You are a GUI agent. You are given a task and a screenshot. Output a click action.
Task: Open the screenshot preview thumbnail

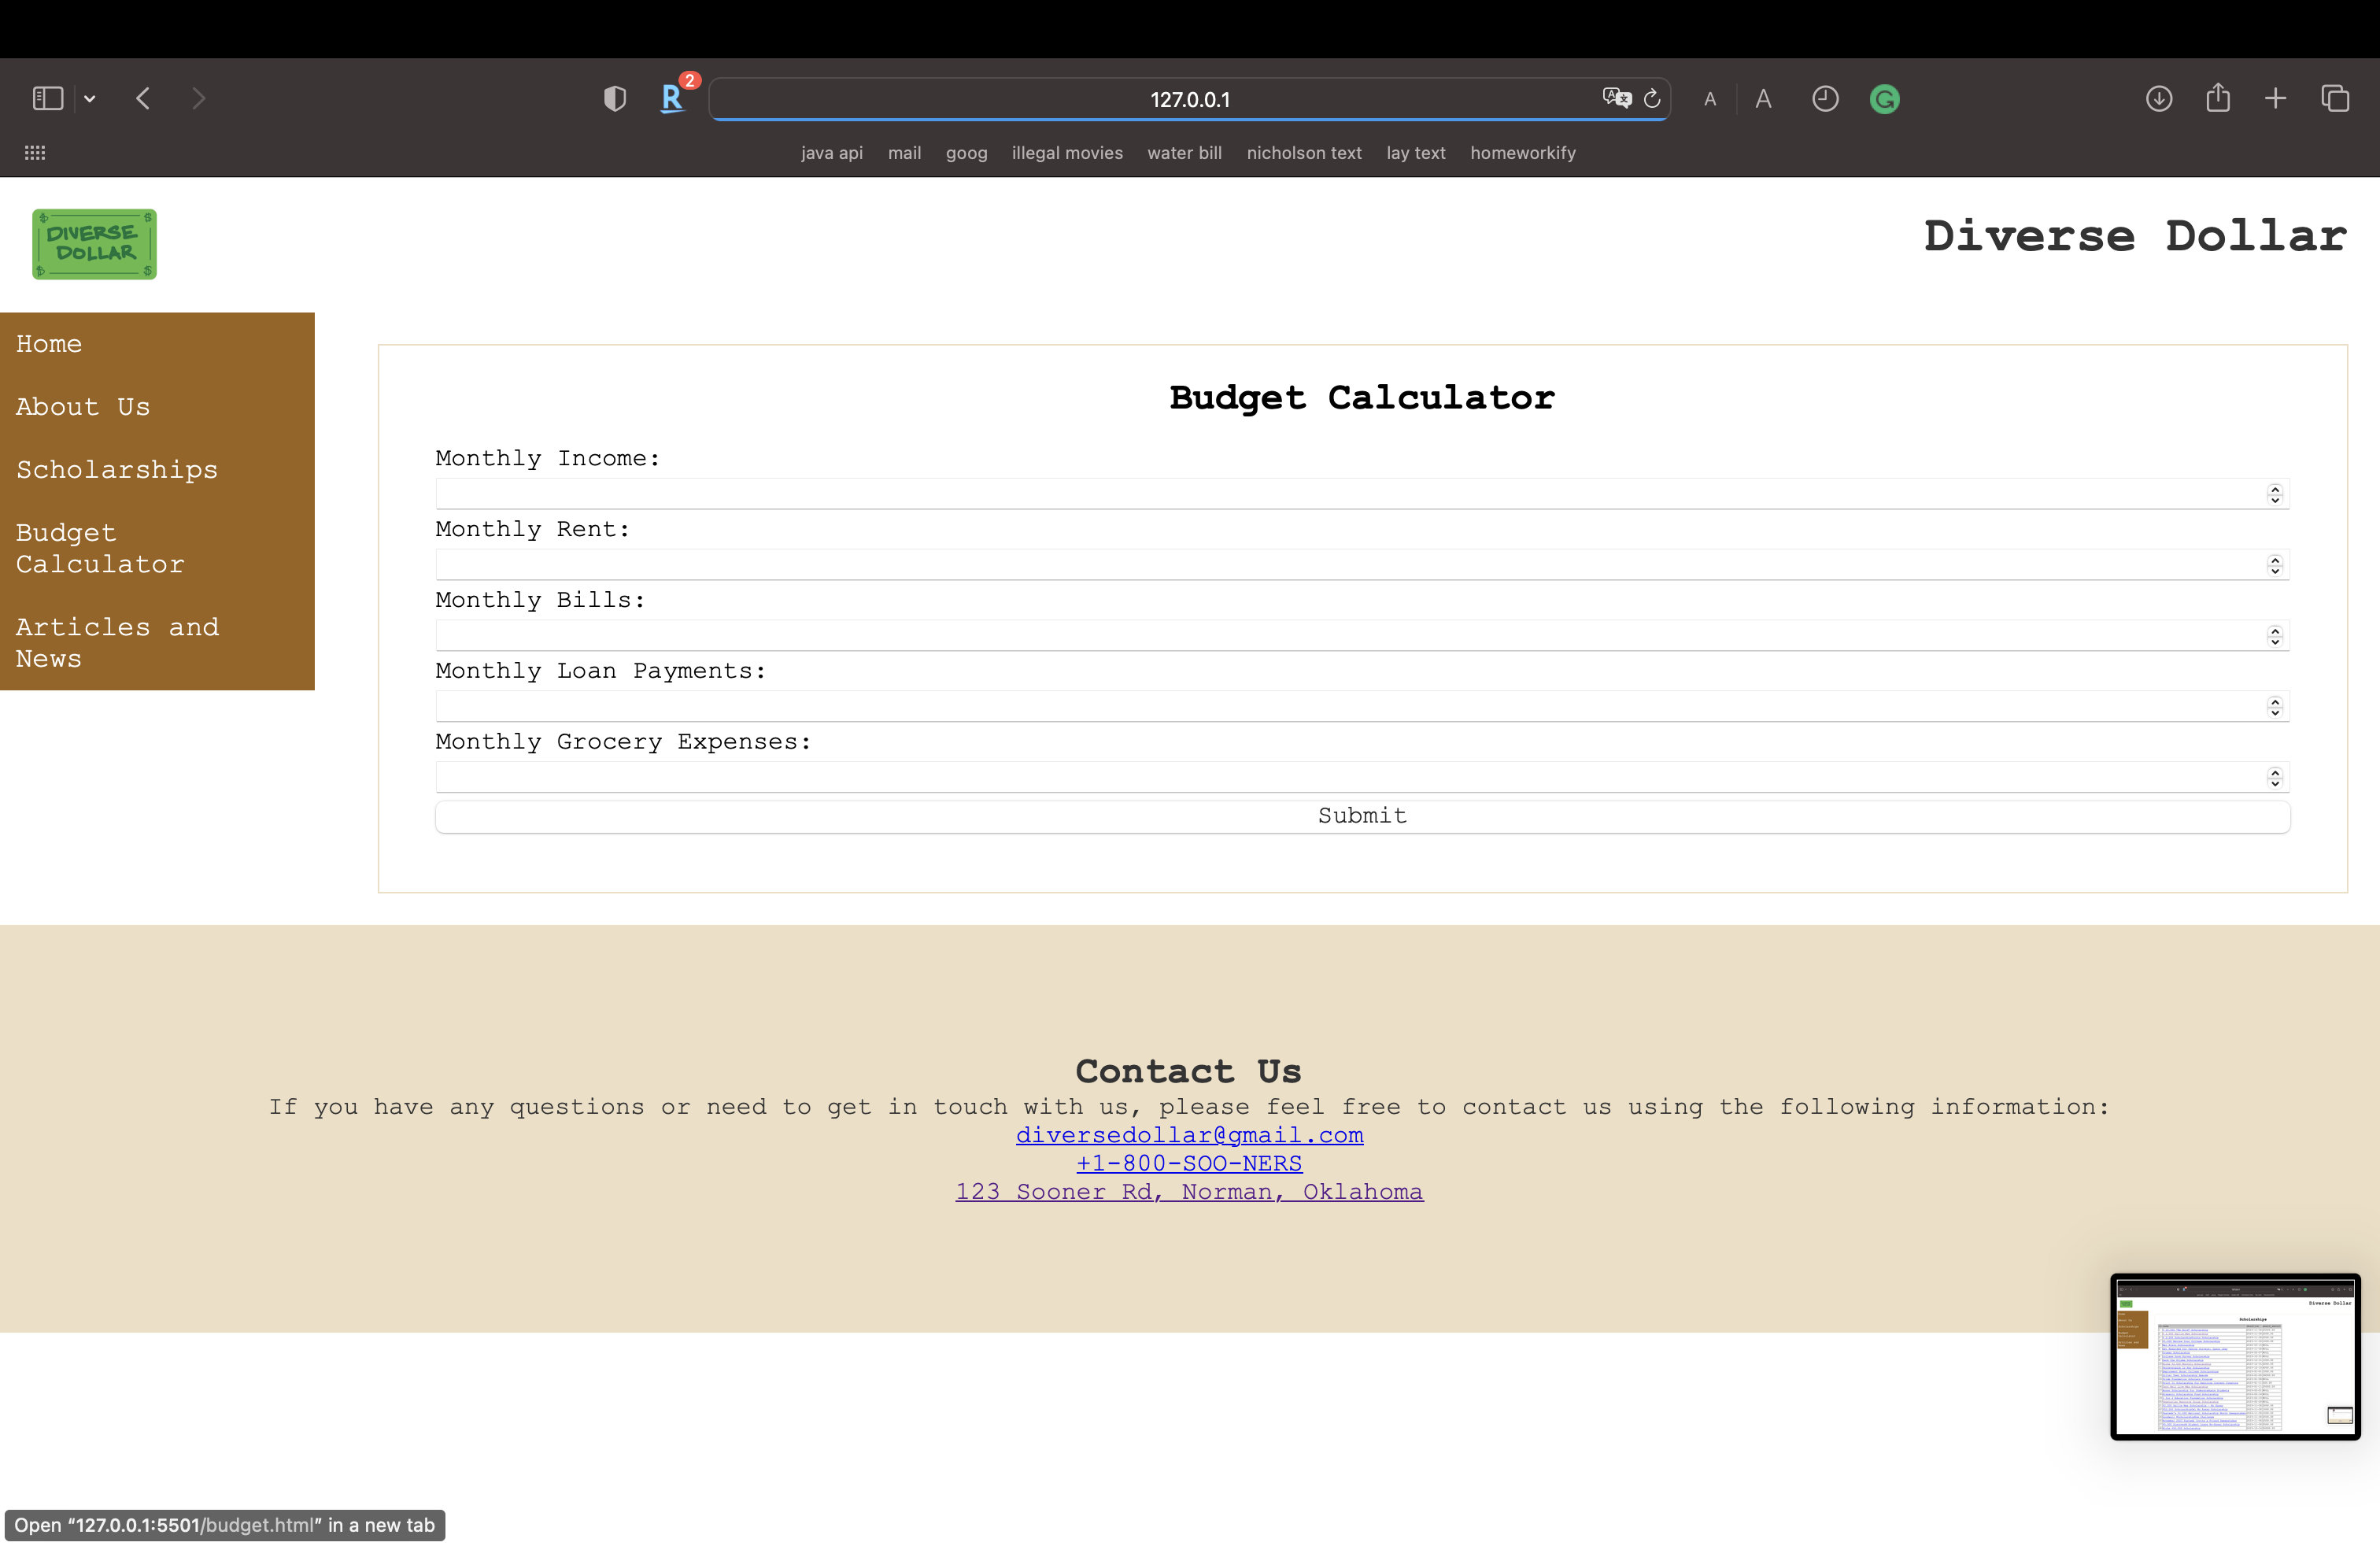click(x=2235, y=1356)
